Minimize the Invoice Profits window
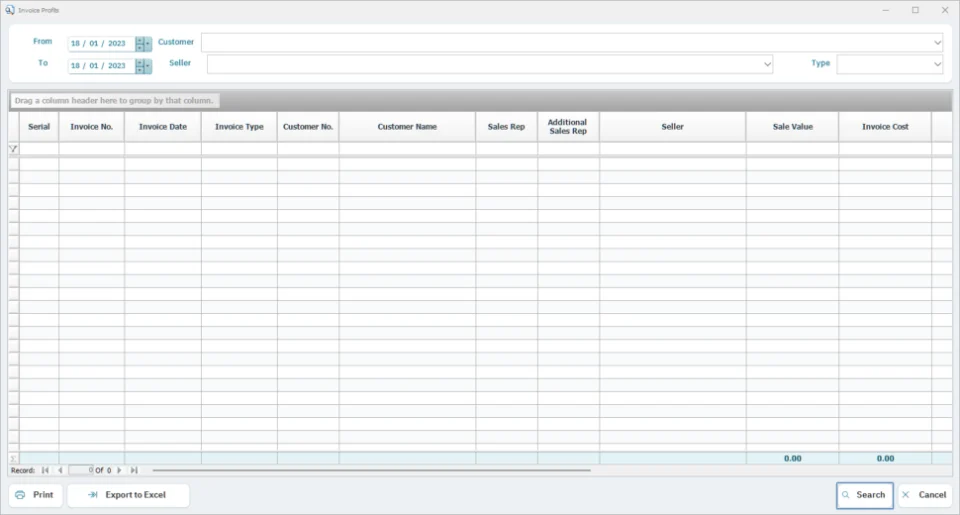Viewport: 960px width, 515px height. [x=886, y=10]
